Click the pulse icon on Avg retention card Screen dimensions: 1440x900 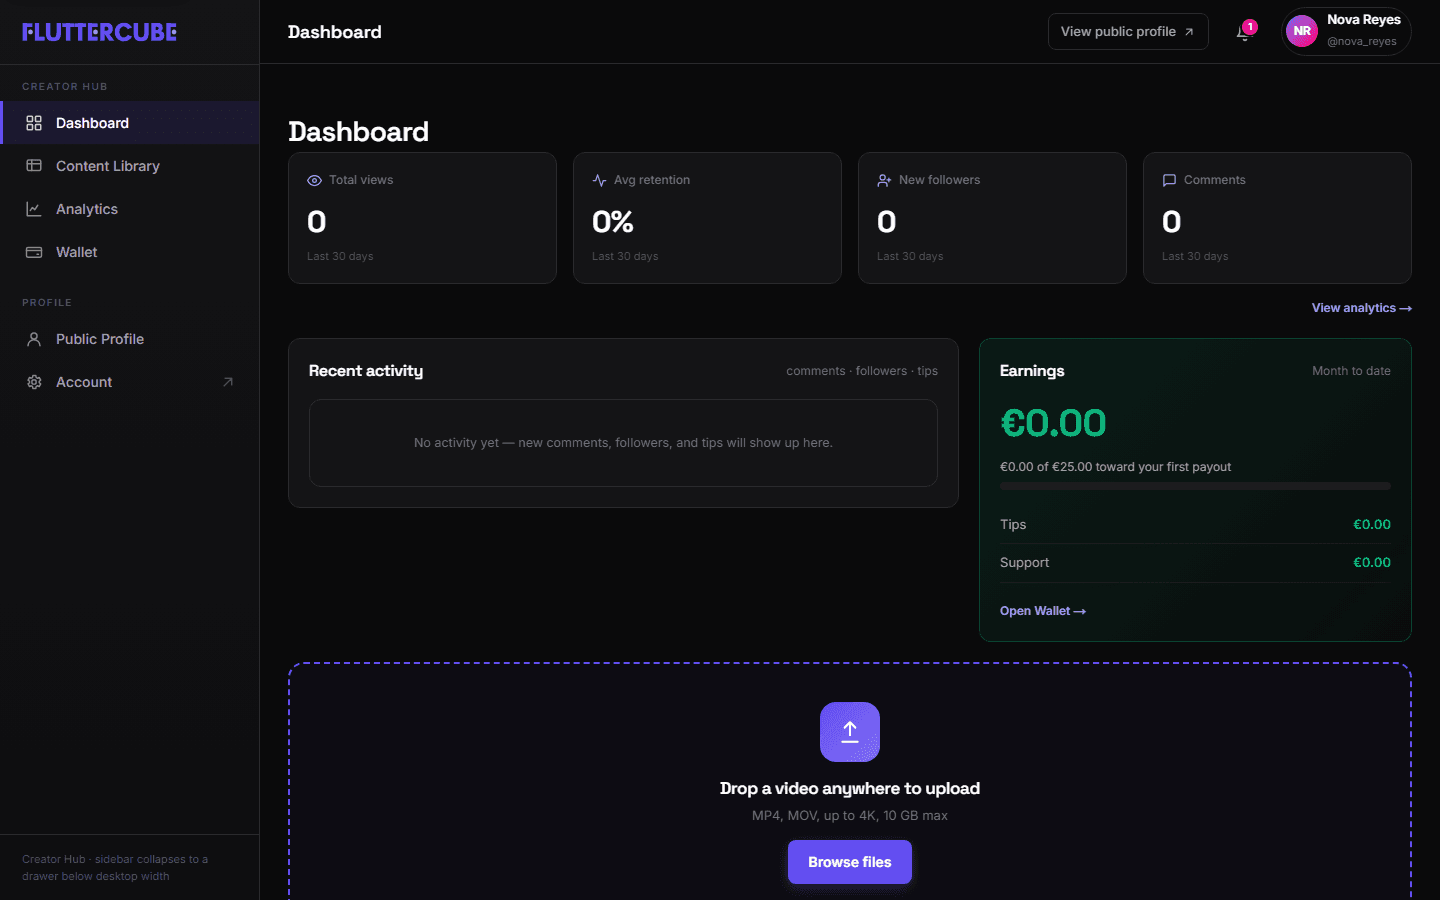tap(599, 180)
